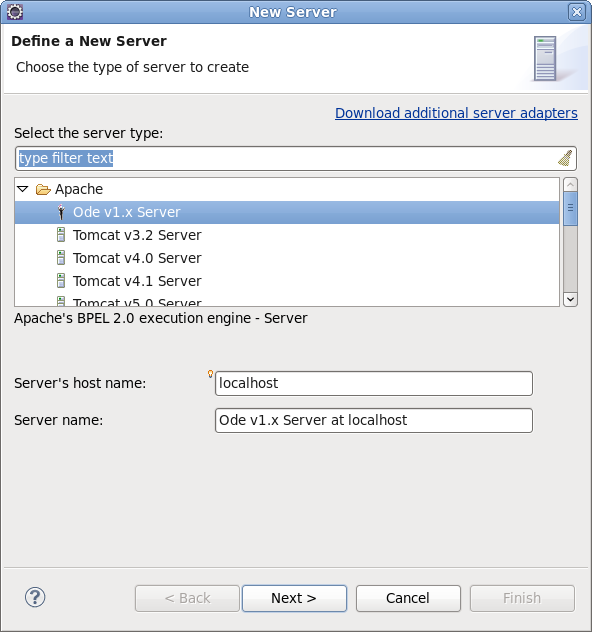Click the Tomcat v3.2 Server icon

[61, 235]
